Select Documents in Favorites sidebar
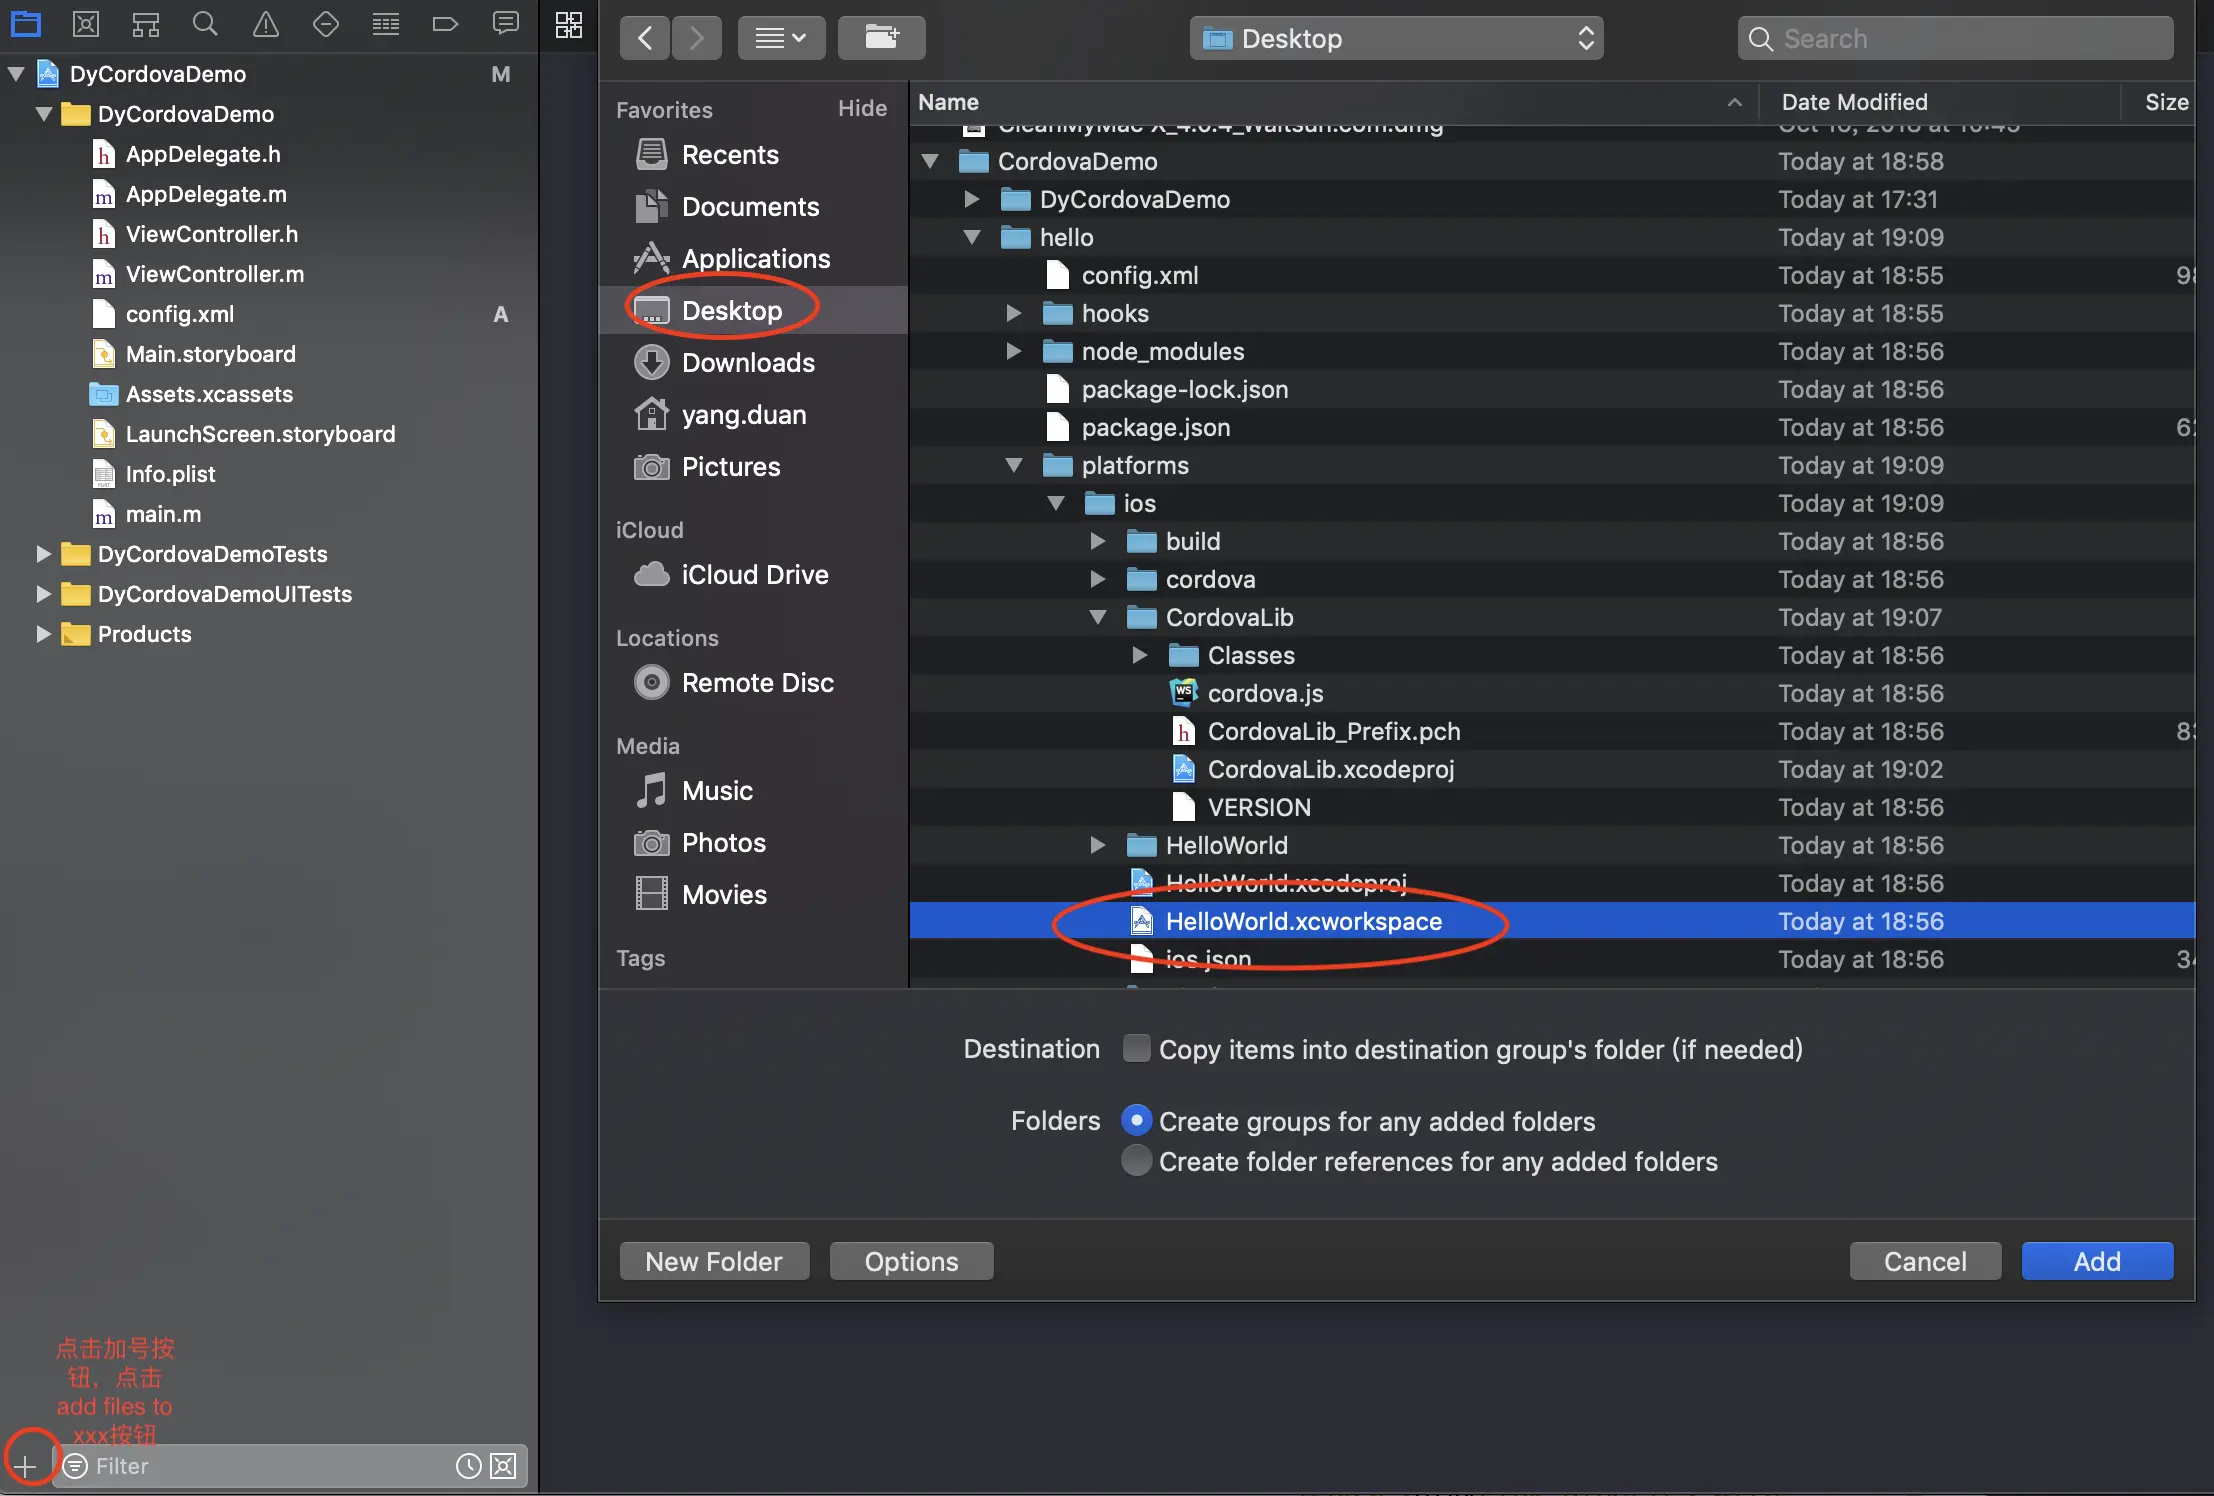Viewport: 2214px width, 1496px height. pyautogui.click(x=749, y=206)
